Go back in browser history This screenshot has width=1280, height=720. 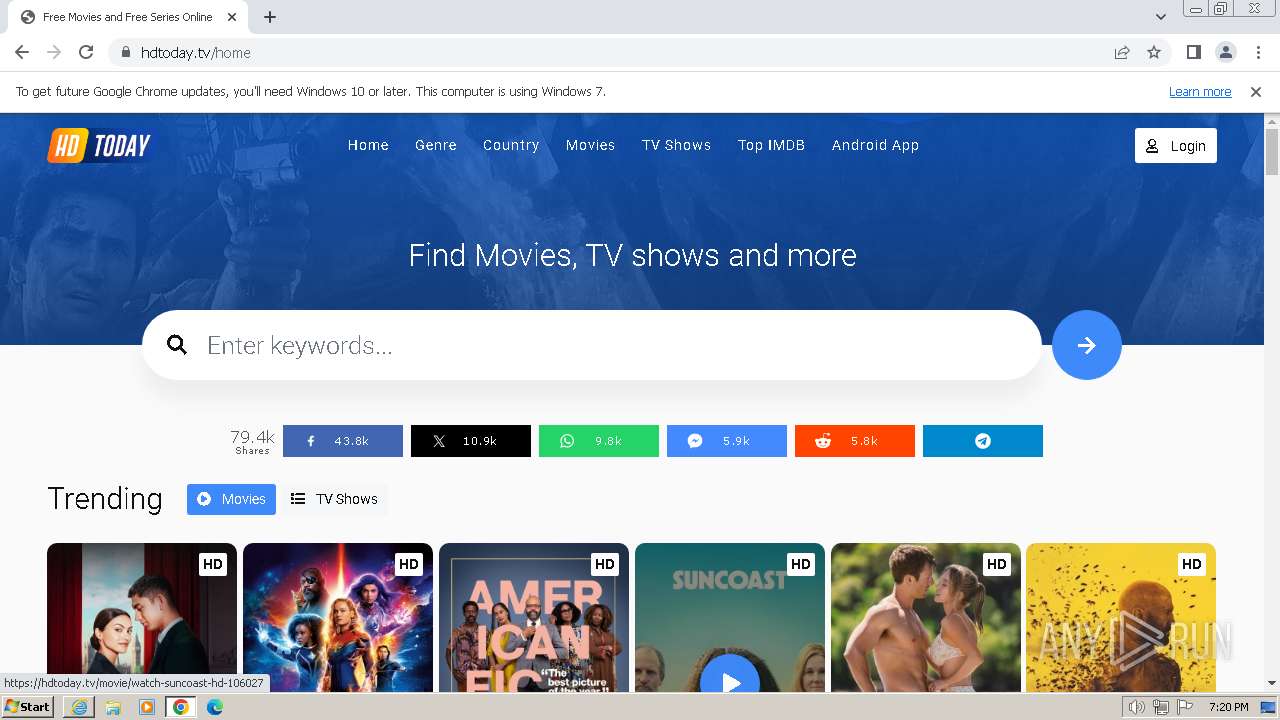[x=22, y=52]
